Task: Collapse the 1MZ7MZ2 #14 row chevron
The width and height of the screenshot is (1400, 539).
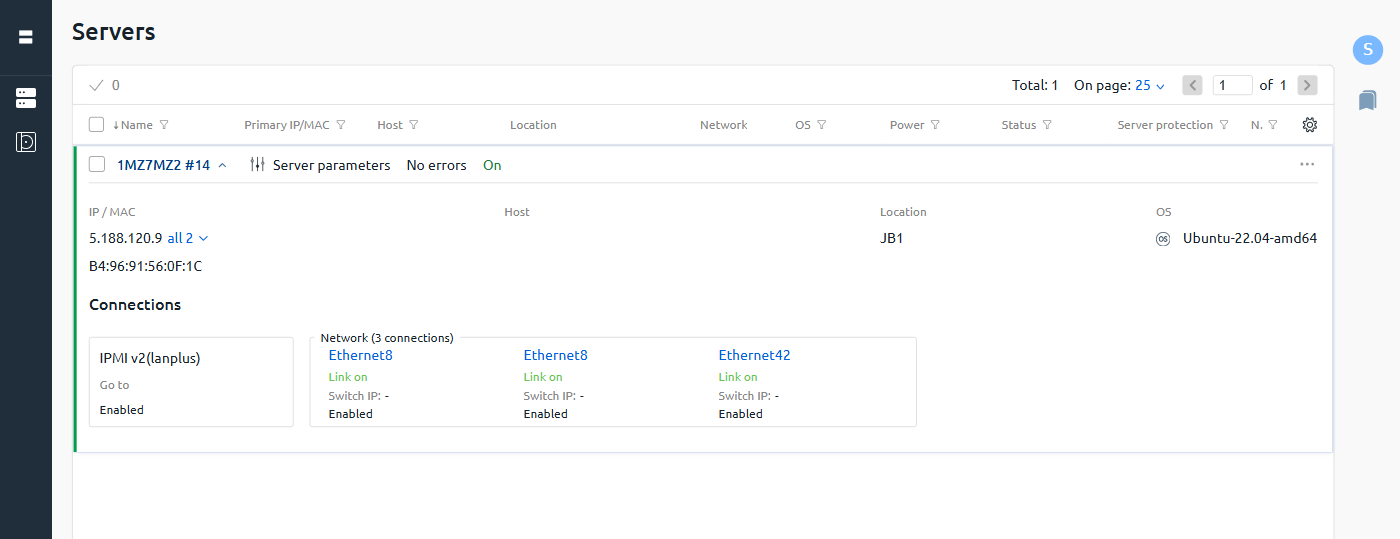Action: point(222,165)
